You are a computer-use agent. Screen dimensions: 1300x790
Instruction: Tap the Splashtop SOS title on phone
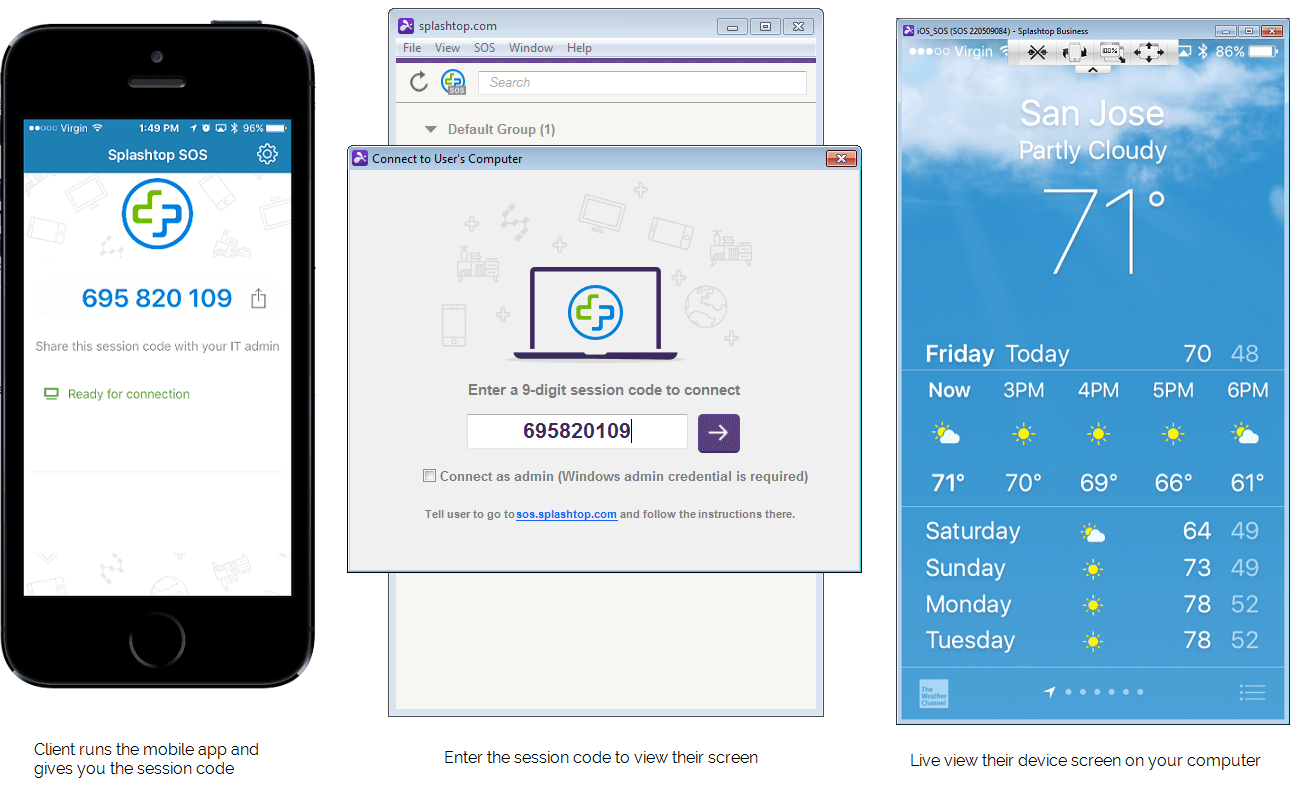tap(158, 155)
